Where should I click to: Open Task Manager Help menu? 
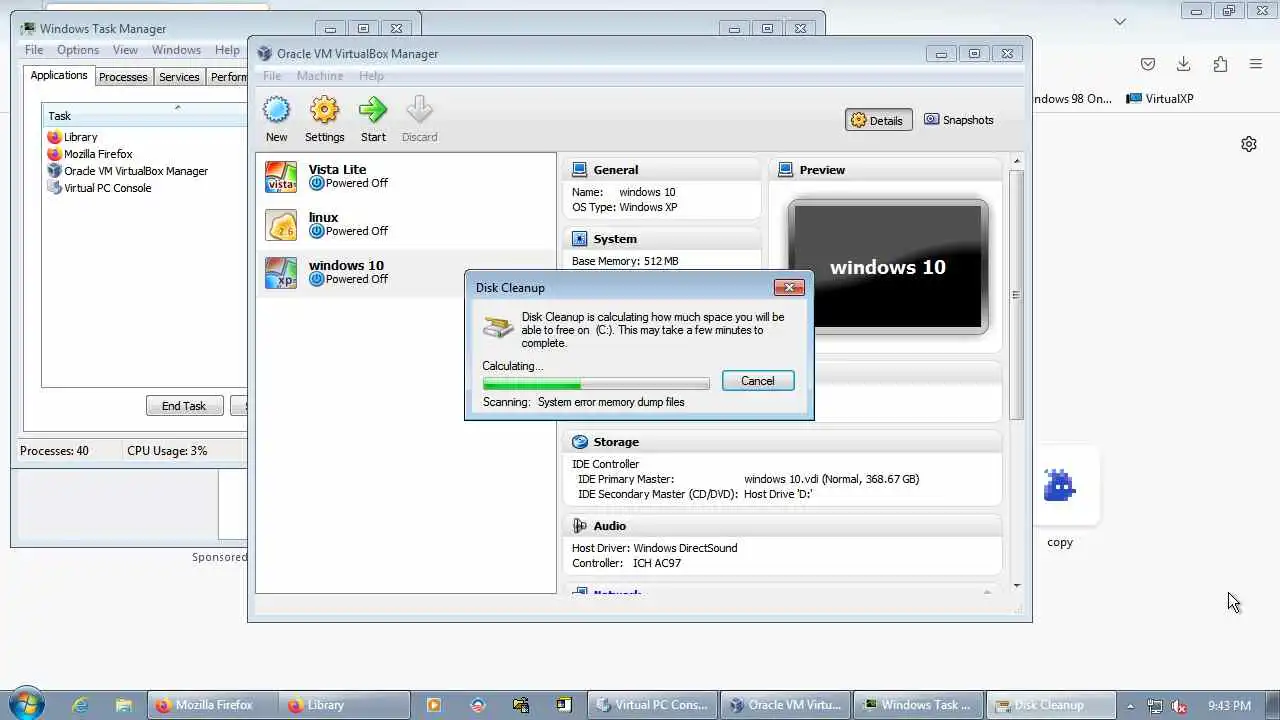[x=227, y=50]
